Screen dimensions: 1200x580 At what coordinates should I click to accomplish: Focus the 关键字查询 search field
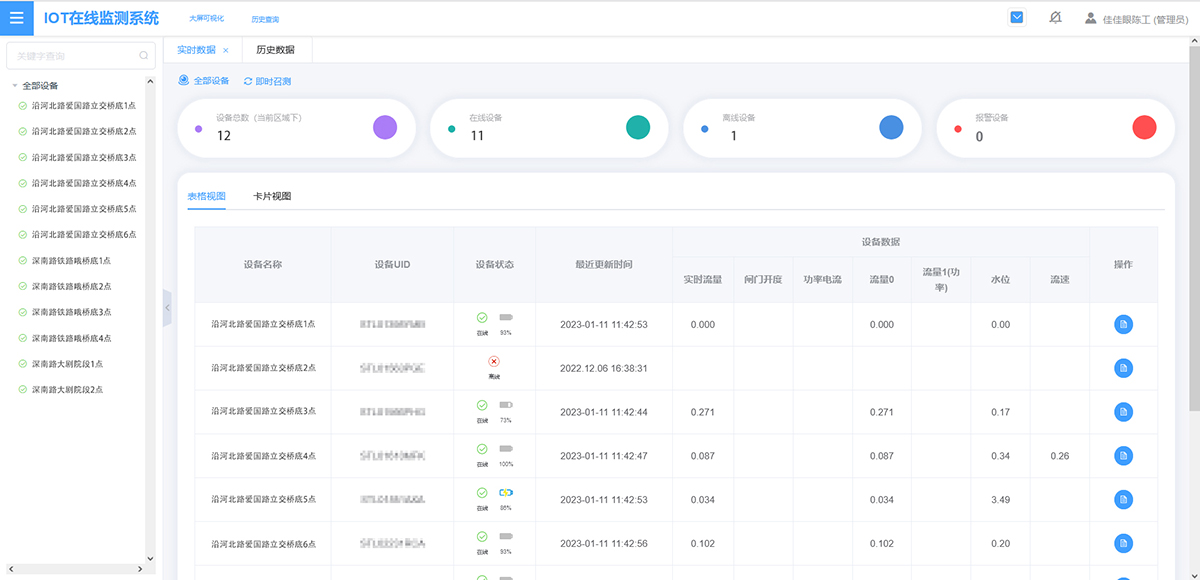coord(75,56)
